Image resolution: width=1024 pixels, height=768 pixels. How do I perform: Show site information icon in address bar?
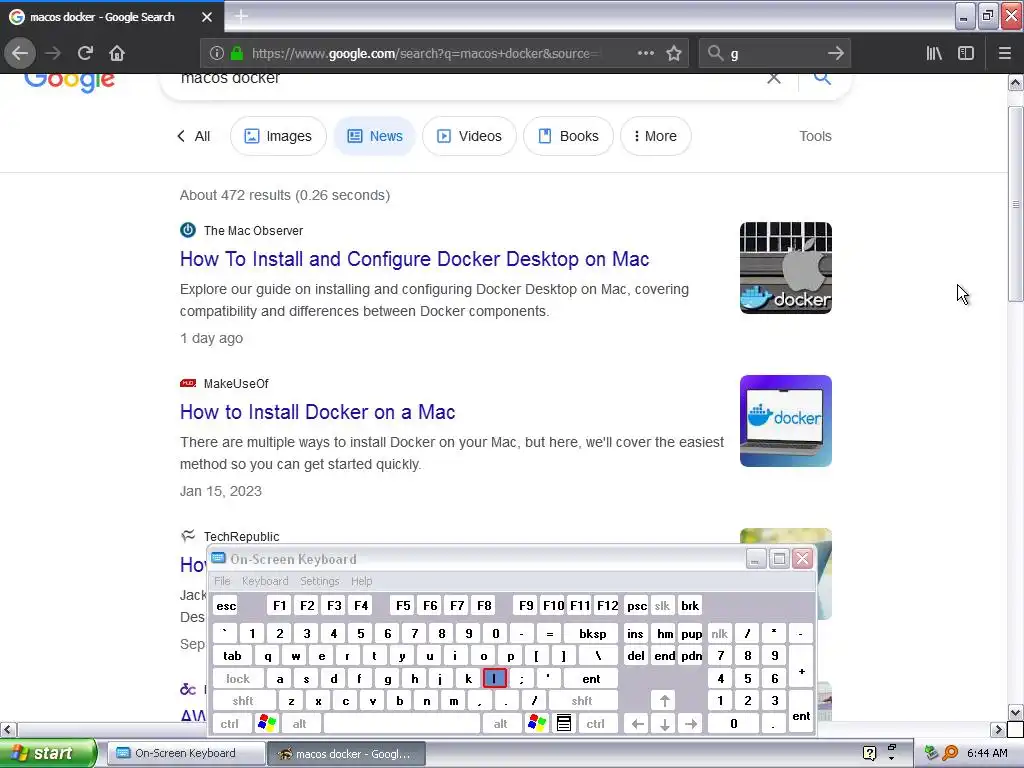(216, 54)
